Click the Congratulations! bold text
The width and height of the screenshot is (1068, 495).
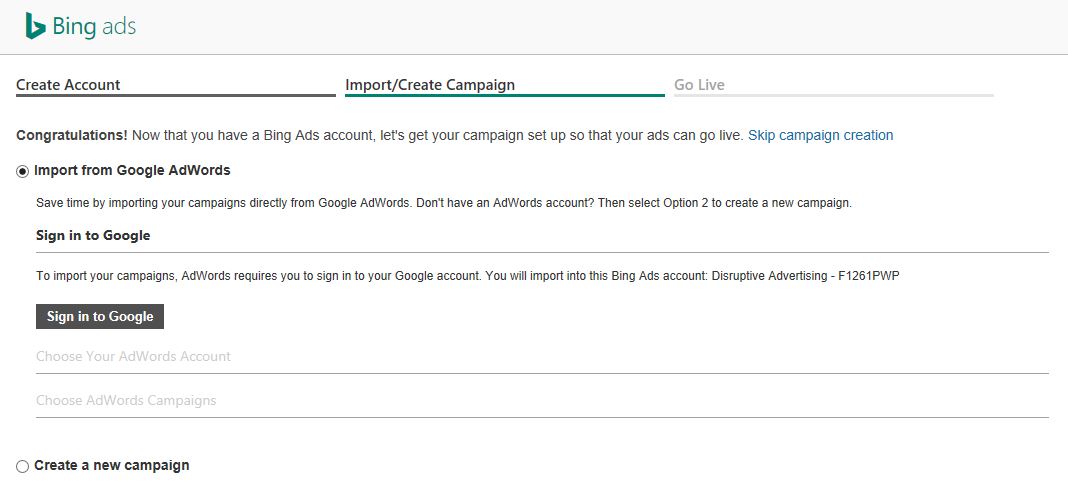(x=72, y=135)
